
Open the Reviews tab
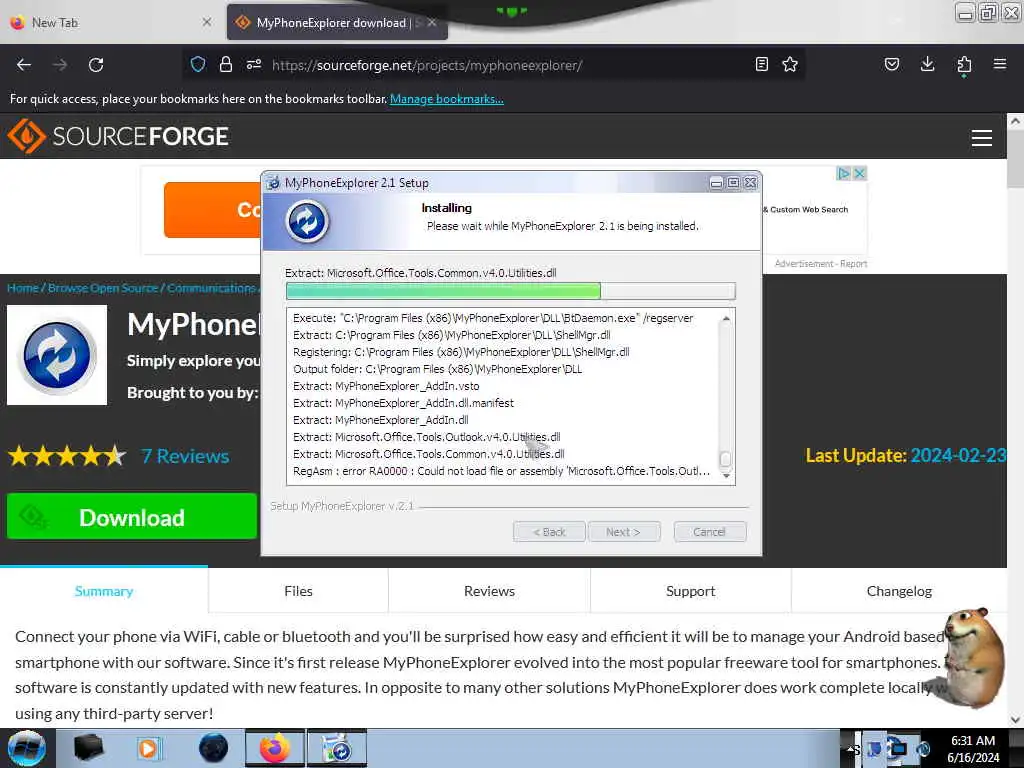[x=489, y=591]
